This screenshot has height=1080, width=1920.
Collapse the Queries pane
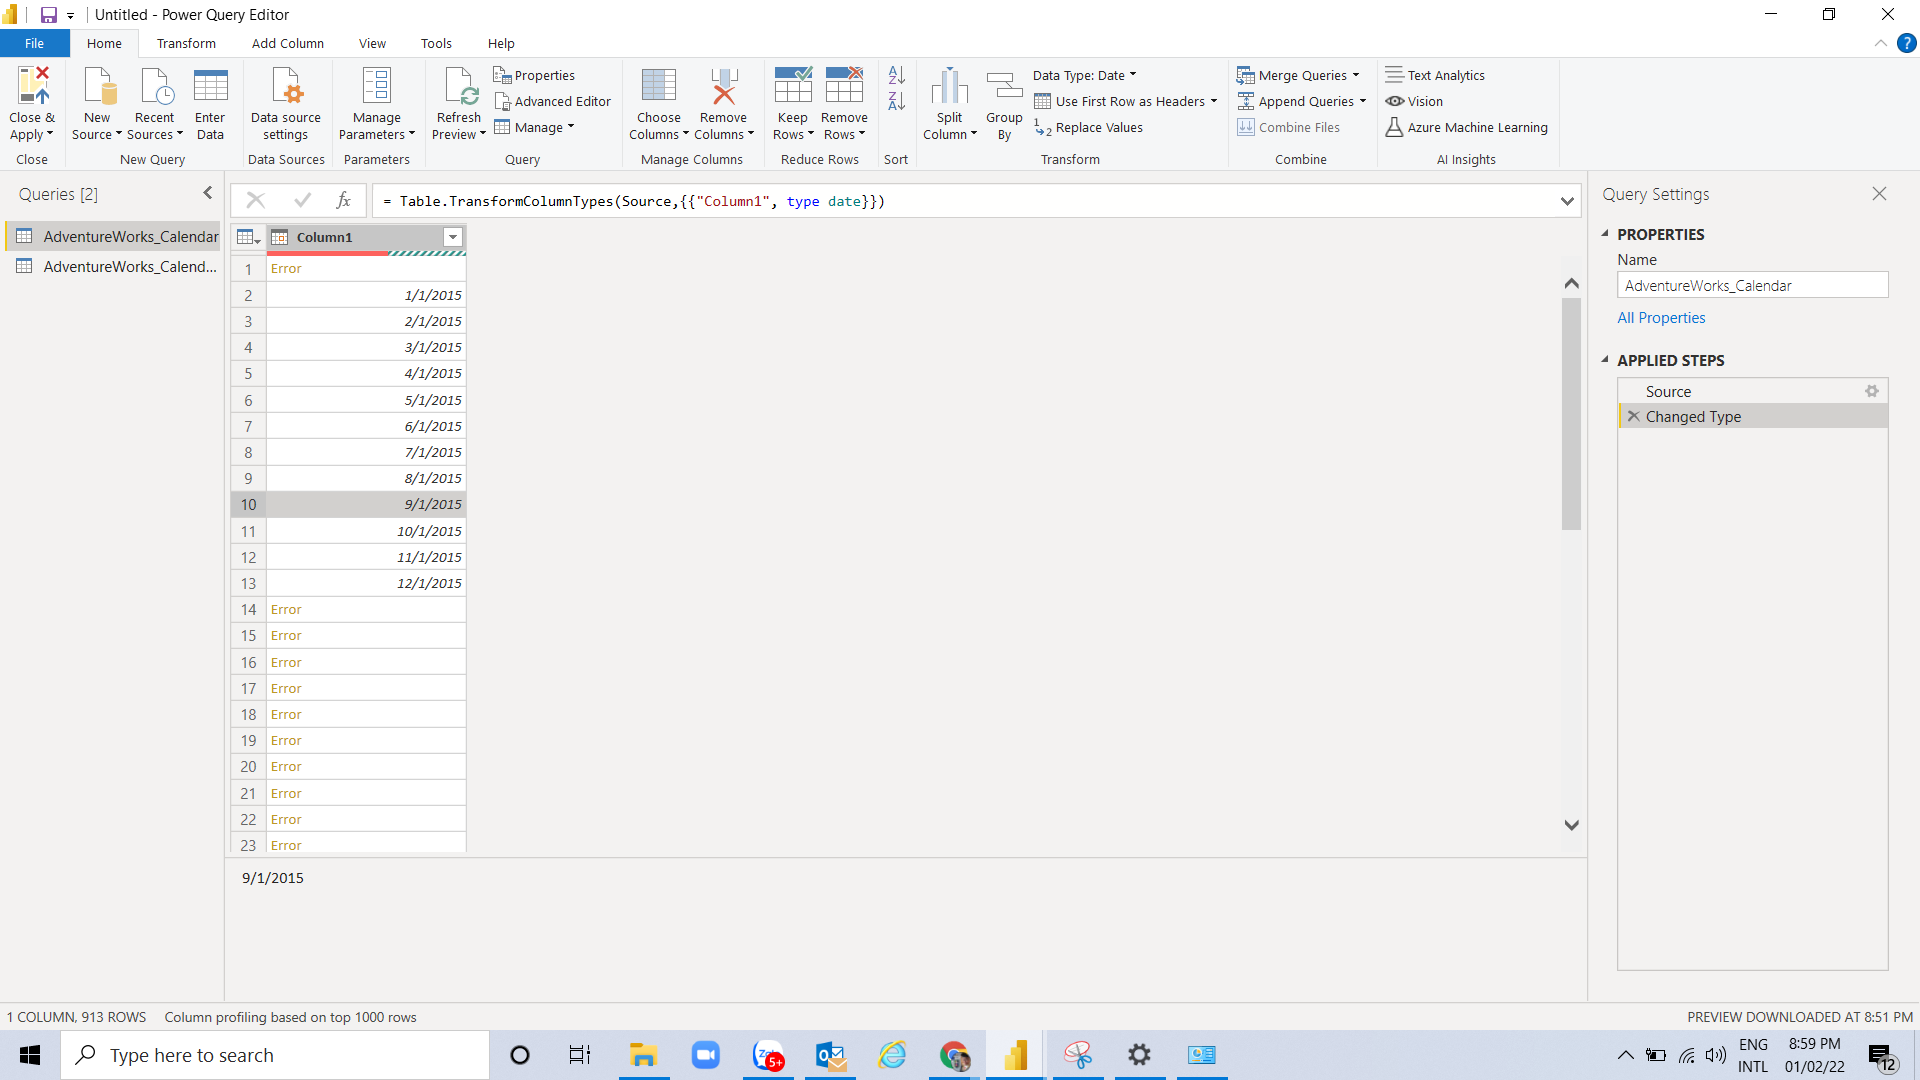[x=208, y=193]
